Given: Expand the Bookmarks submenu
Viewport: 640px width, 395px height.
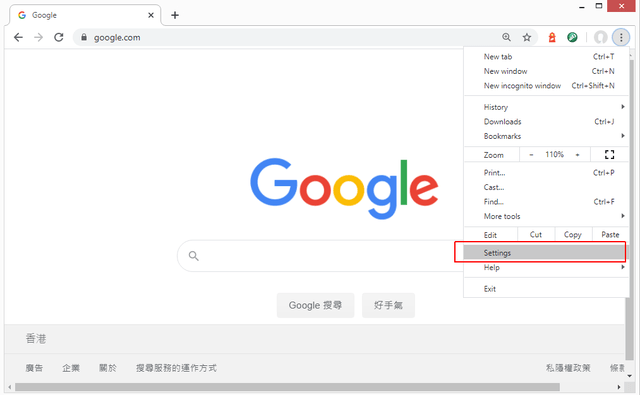Looking at the screenshot, I should point(546,136).
